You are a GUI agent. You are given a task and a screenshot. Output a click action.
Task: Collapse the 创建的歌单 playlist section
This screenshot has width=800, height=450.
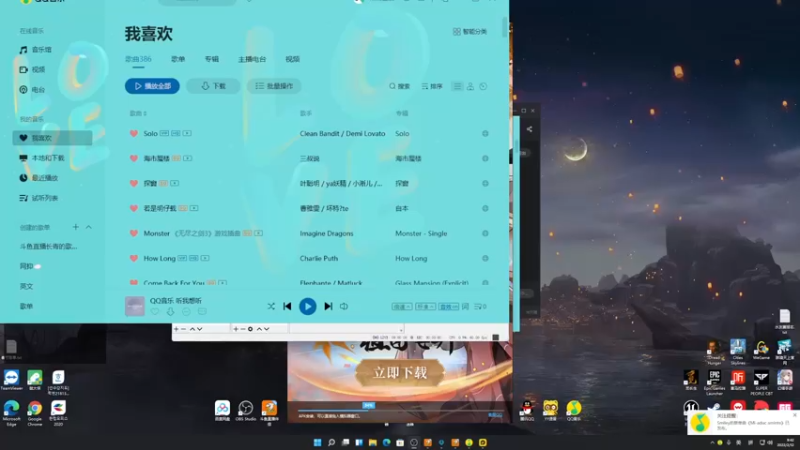click(x=89, y=227)
